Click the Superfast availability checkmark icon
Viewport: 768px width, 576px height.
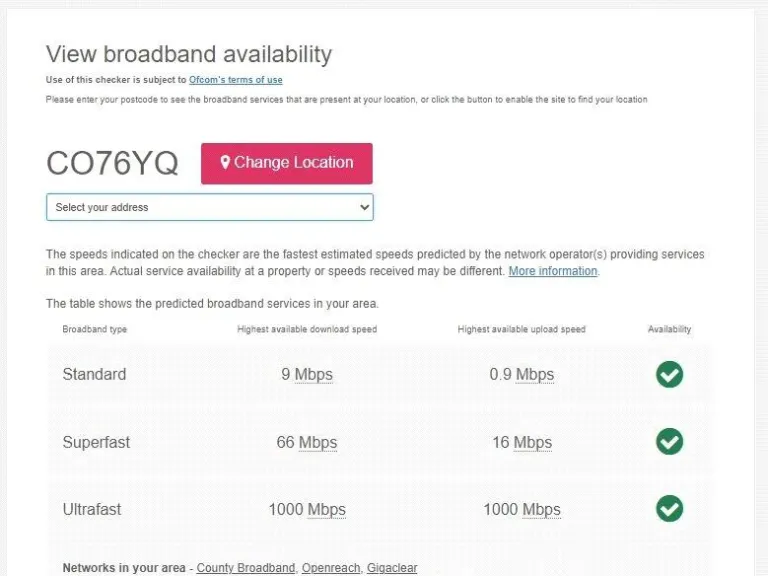point(669,441)
